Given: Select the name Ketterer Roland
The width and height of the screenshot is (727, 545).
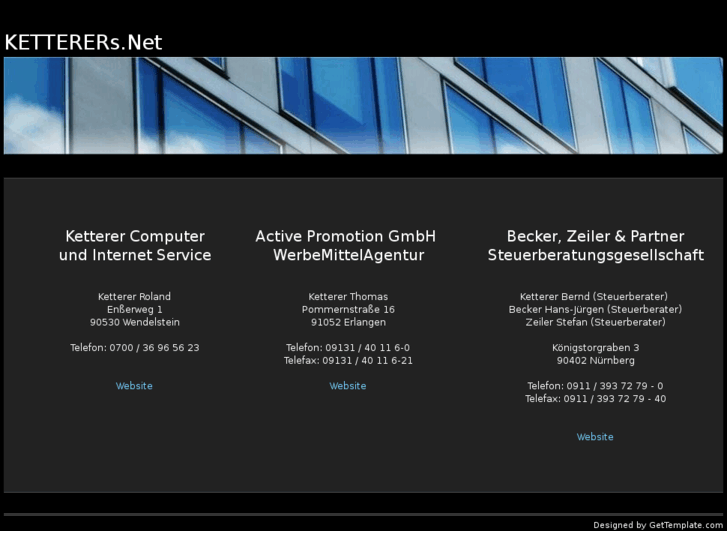Looking at the screenshot, I should coord(134,296).
